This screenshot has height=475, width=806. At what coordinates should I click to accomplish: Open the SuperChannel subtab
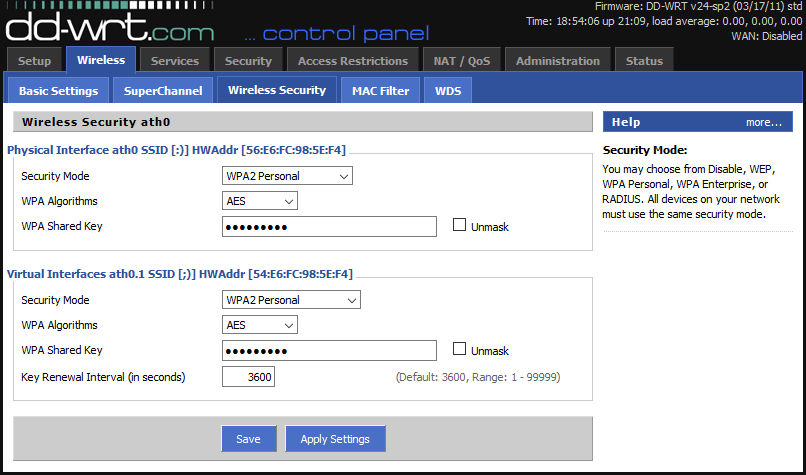(163, 90)
